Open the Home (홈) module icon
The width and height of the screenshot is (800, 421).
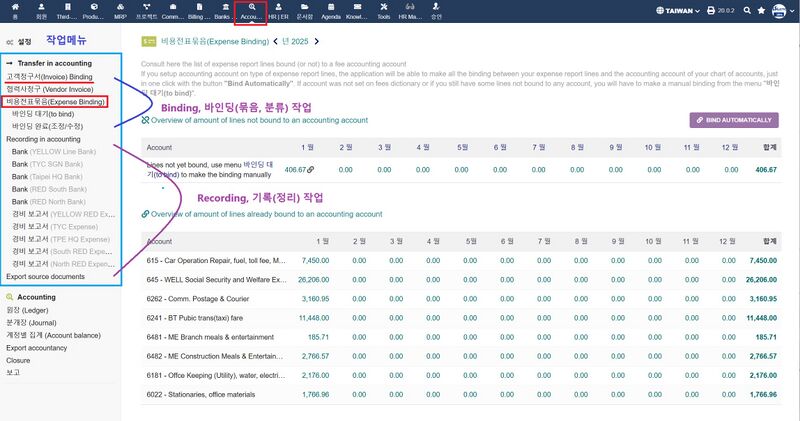[14, 11]
